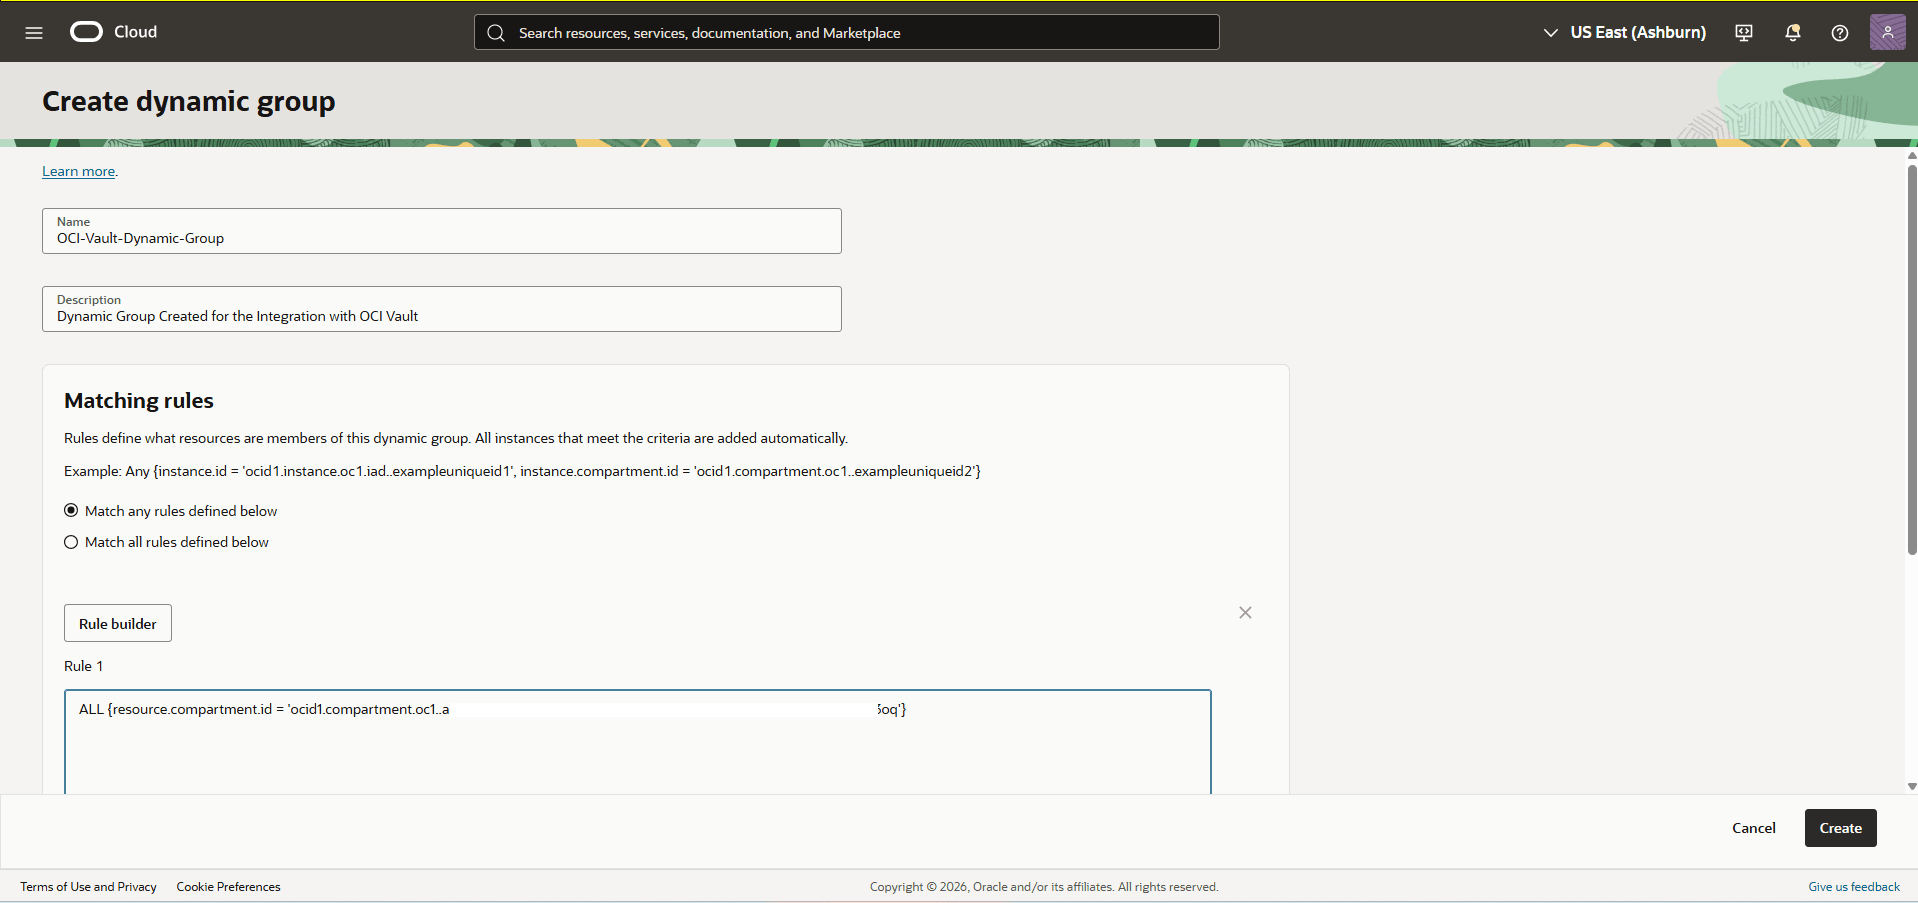Click the Create dynamic group title
Screen dimensions: 1918x903
[189, 101]
